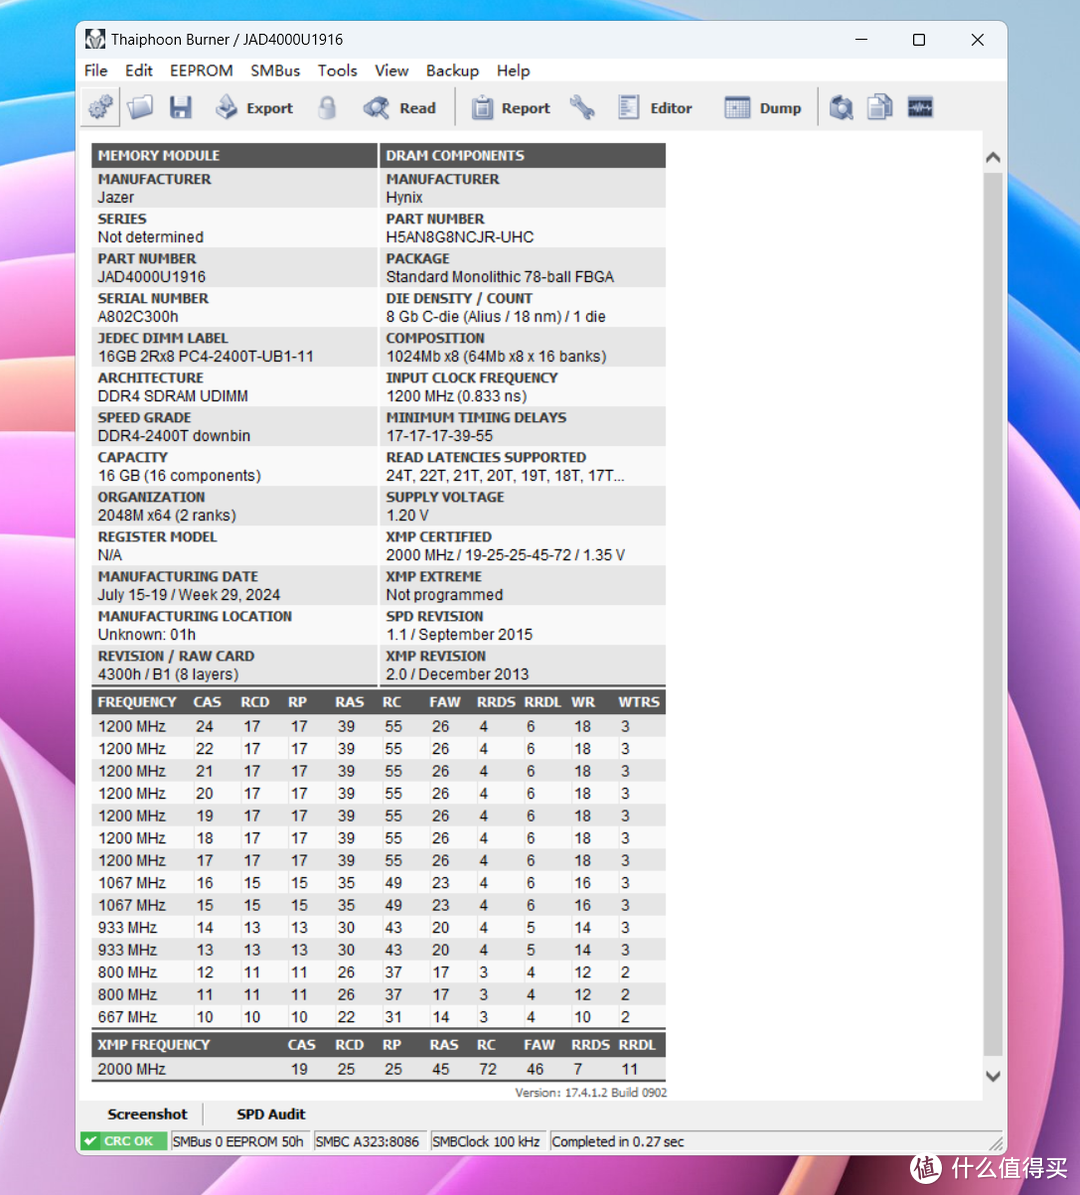Click the Thaiphoon Burner title bar app icon
The height and width of the screenshot is (1195, 1080).
tap(95, 39)
